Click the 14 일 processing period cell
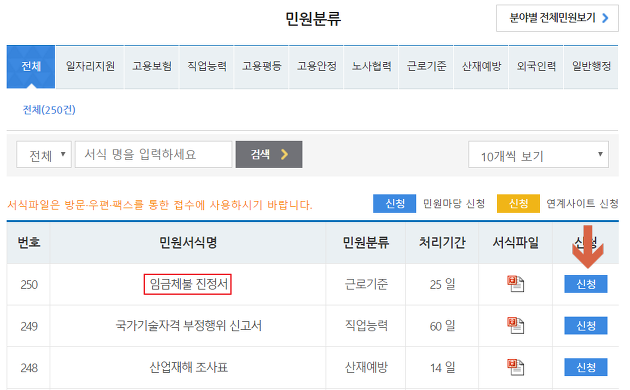Image resolution: width=630 pixels, height=390 pixels. [442, 367]
